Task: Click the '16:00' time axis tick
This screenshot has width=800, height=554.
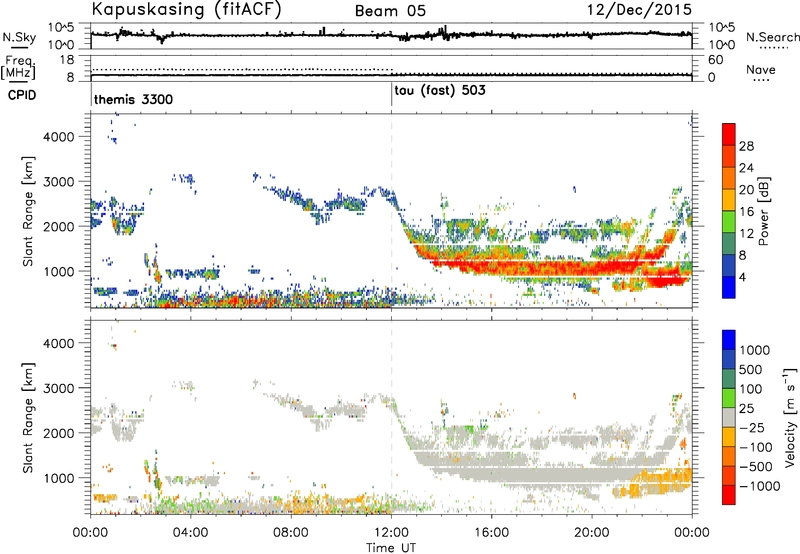Action: [491, 533]
